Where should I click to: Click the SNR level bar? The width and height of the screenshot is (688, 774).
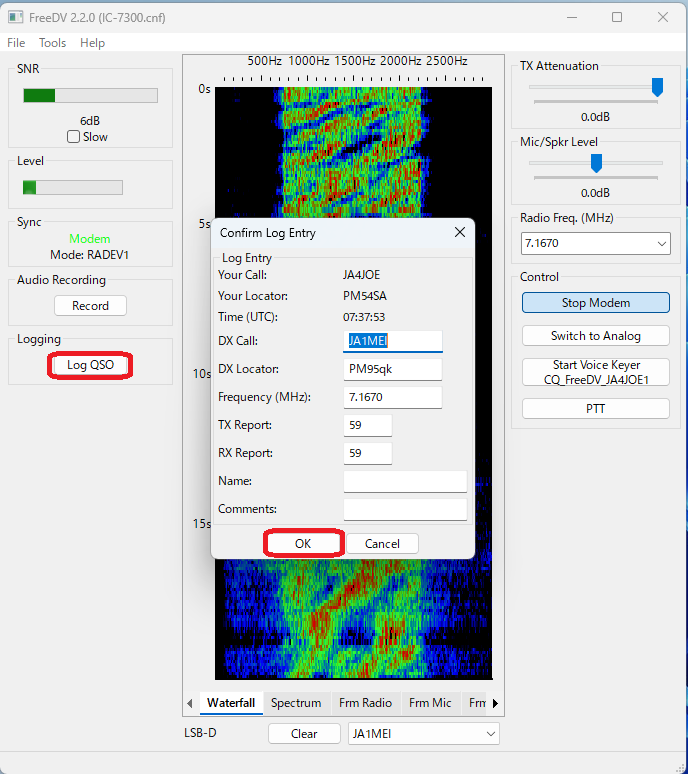[90, 95]
